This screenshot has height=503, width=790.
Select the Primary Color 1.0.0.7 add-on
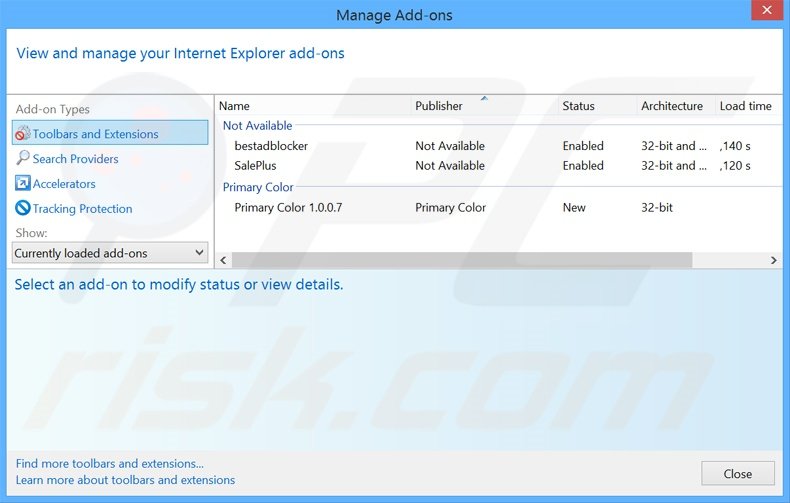coord(288,208)
